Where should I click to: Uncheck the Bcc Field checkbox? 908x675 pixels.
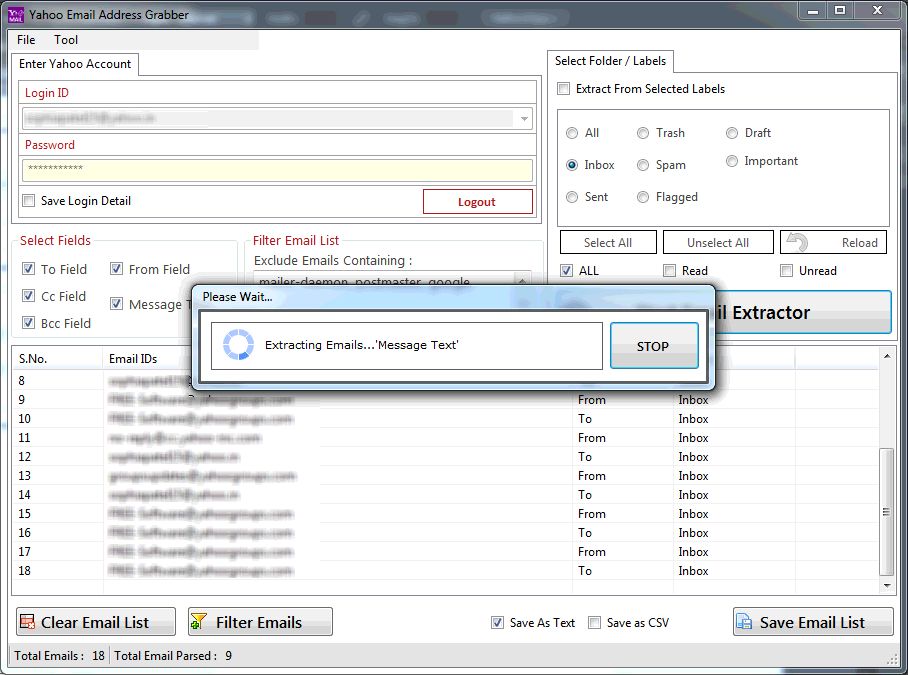point(28,322)
